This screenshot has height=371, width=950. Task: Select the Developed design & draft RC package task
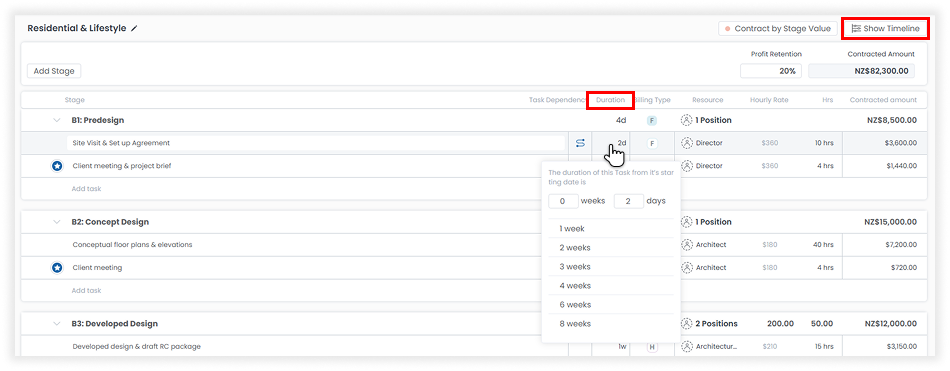(x=136, y=347)
